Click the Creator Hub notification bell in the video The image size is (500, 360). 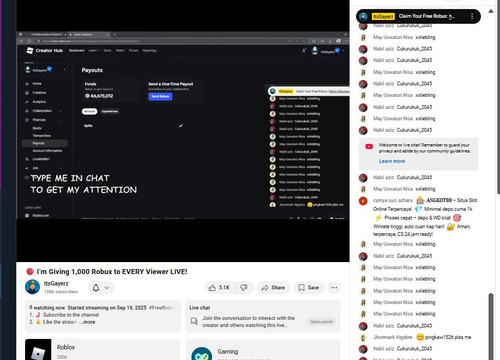[x=304, y=51]
